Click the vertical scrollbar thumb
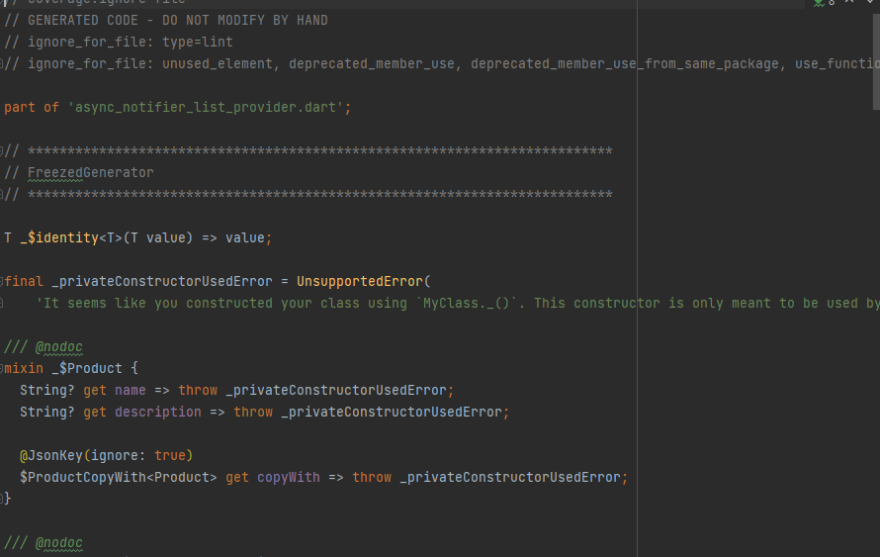880x557 pixels. point(876,62)
